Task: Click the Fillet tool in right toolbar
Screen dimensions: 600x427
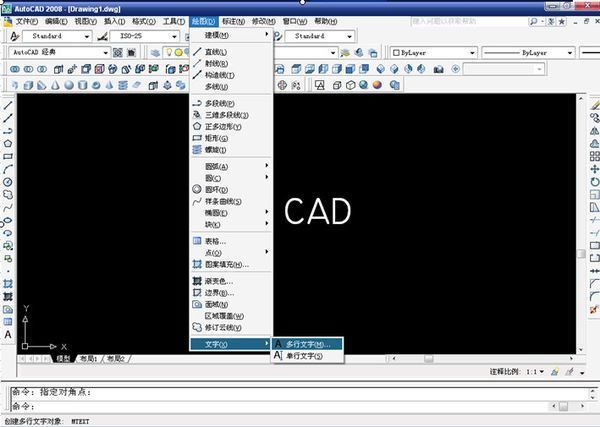Action: coord(594,297)
